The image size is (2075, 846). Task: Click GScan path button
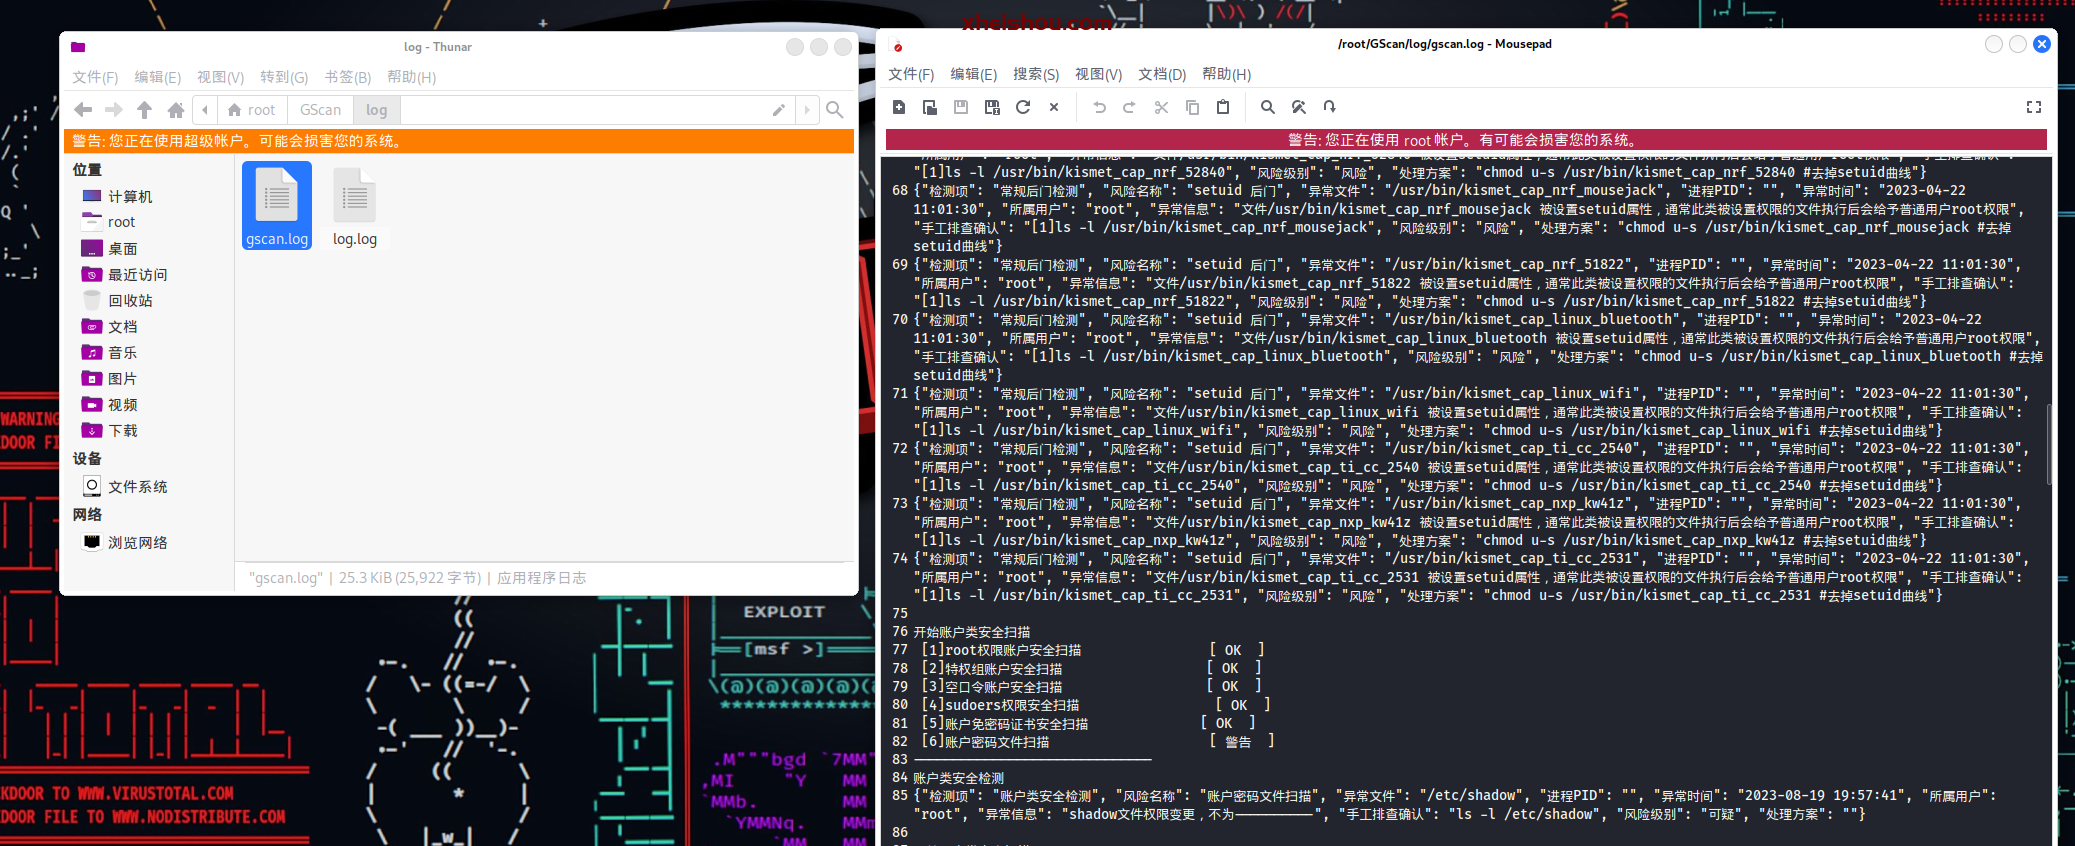click(321, 110)
